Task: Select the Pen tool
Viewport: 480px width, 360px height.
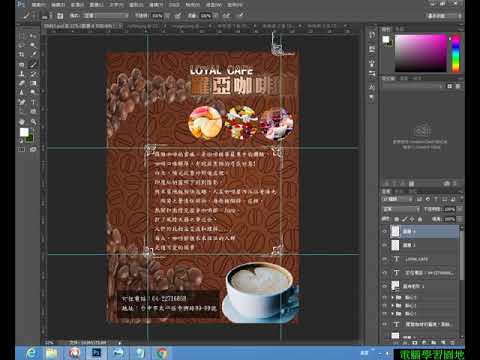Action: click(22, 102)
